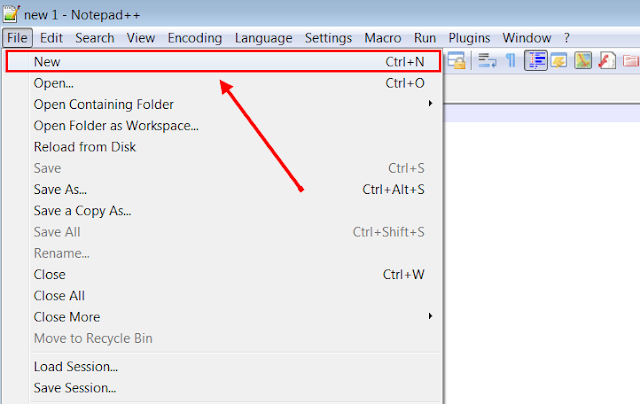Click the greyed-out Rename... entry

tap(224, 253)
